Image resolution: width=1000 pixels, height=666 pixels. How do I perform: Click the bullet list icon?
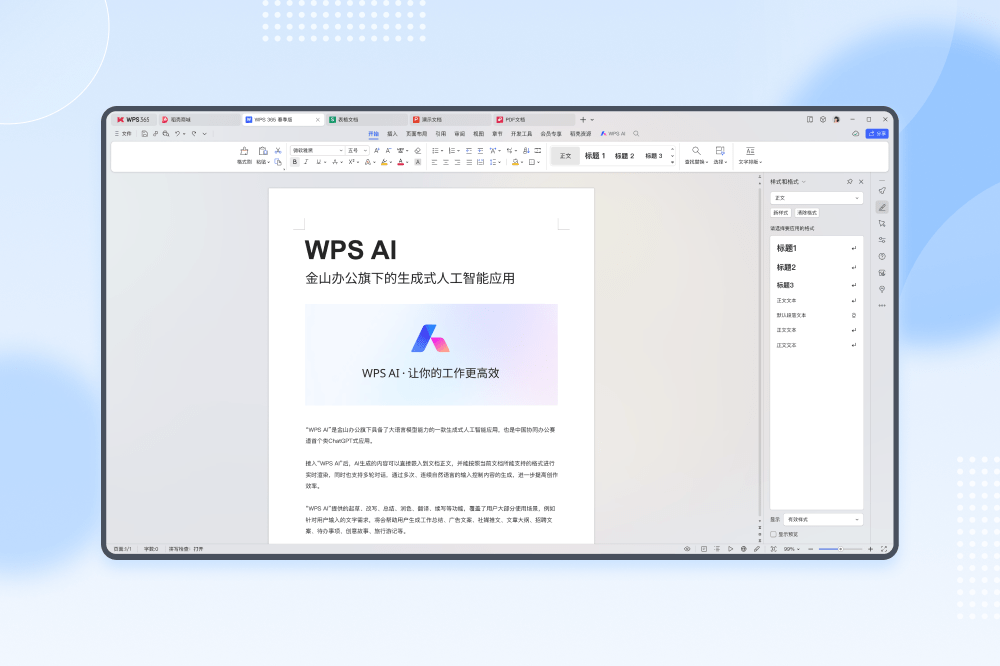434,150
